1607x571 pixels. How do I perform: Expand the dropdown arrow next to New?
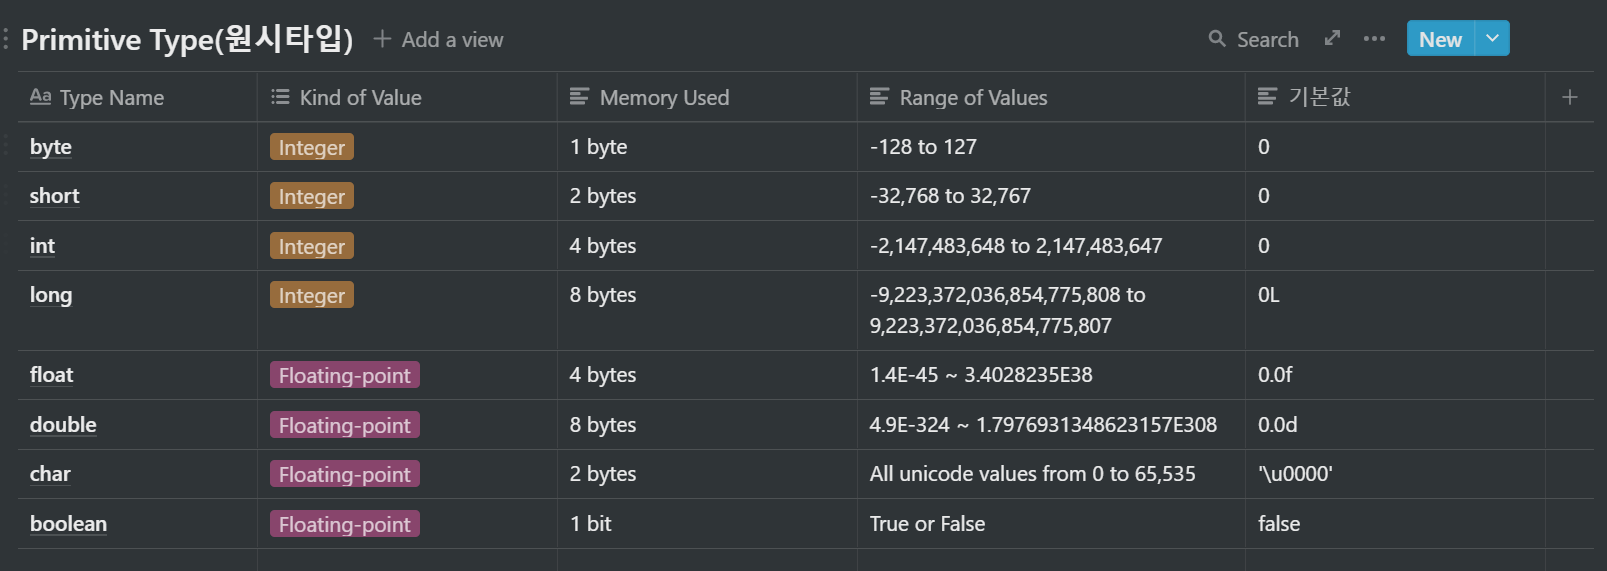tap(1492, 39)
